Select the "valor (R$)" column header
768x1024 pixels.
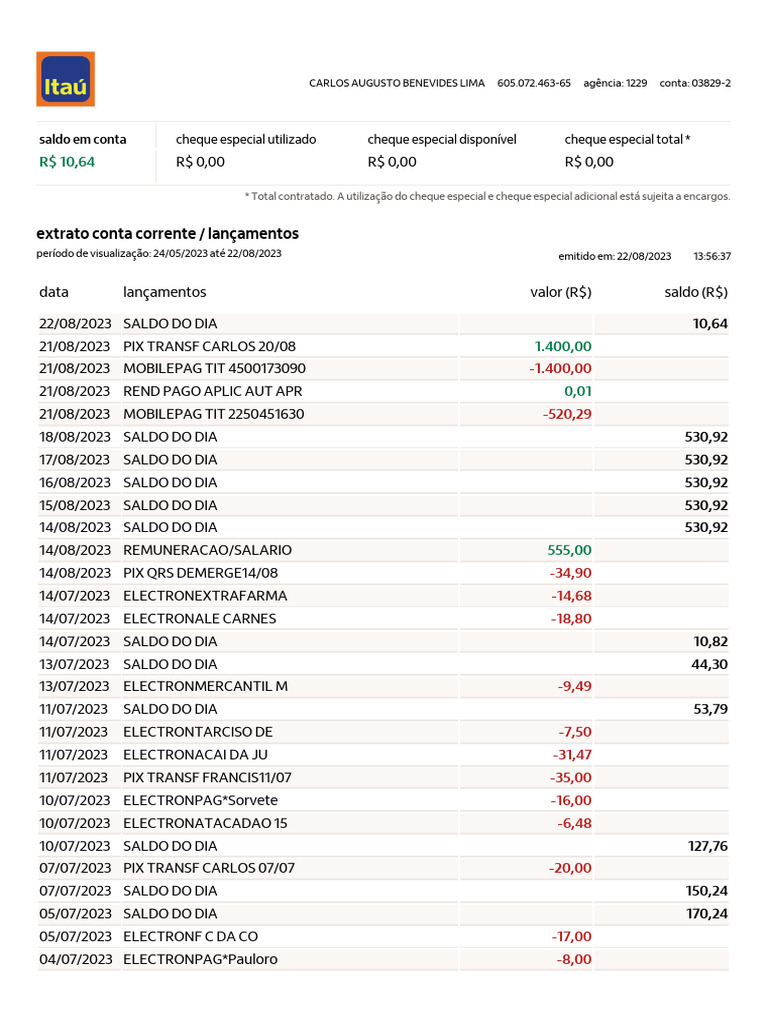pos(560,293)
